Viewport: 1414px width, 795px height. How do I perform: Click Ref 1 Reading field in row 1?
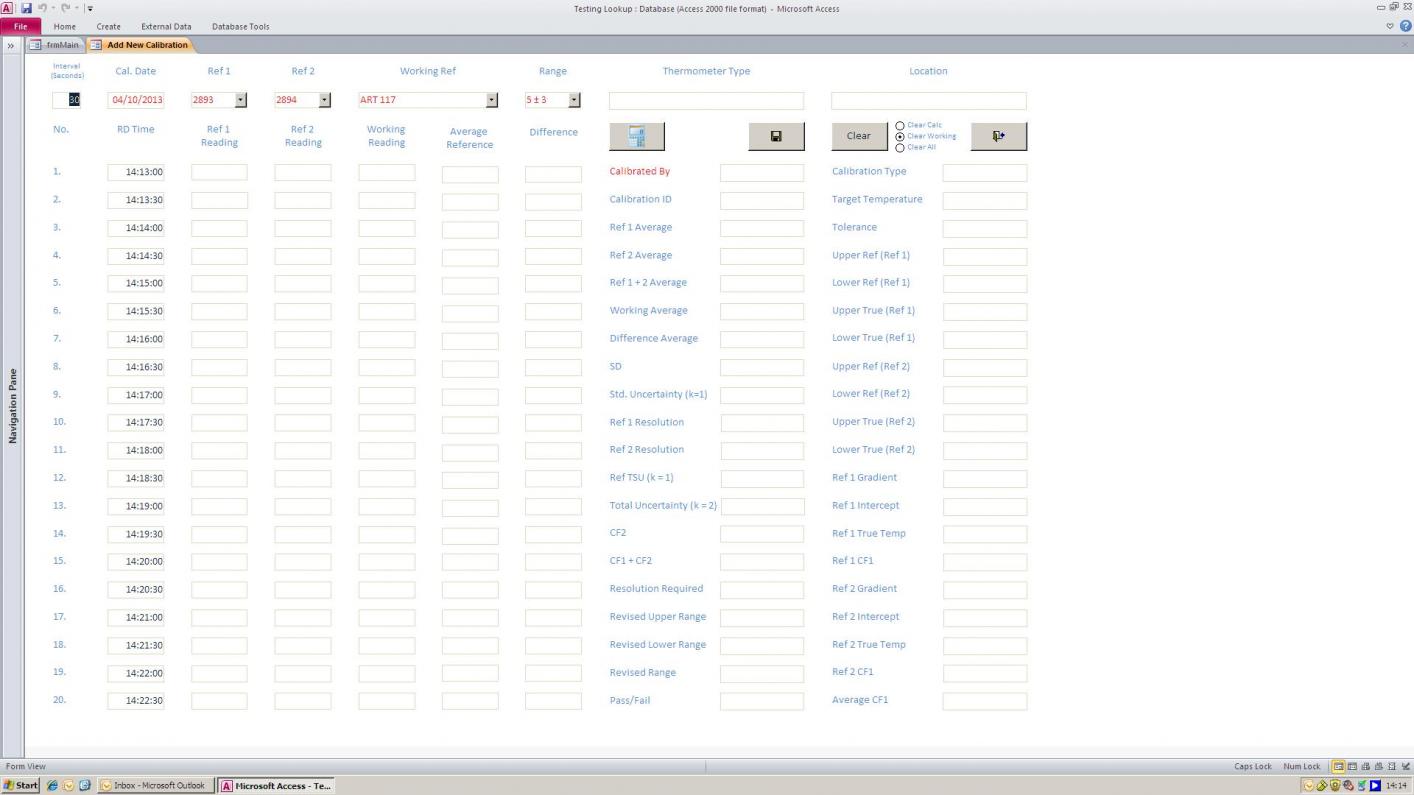click(219, 172)
